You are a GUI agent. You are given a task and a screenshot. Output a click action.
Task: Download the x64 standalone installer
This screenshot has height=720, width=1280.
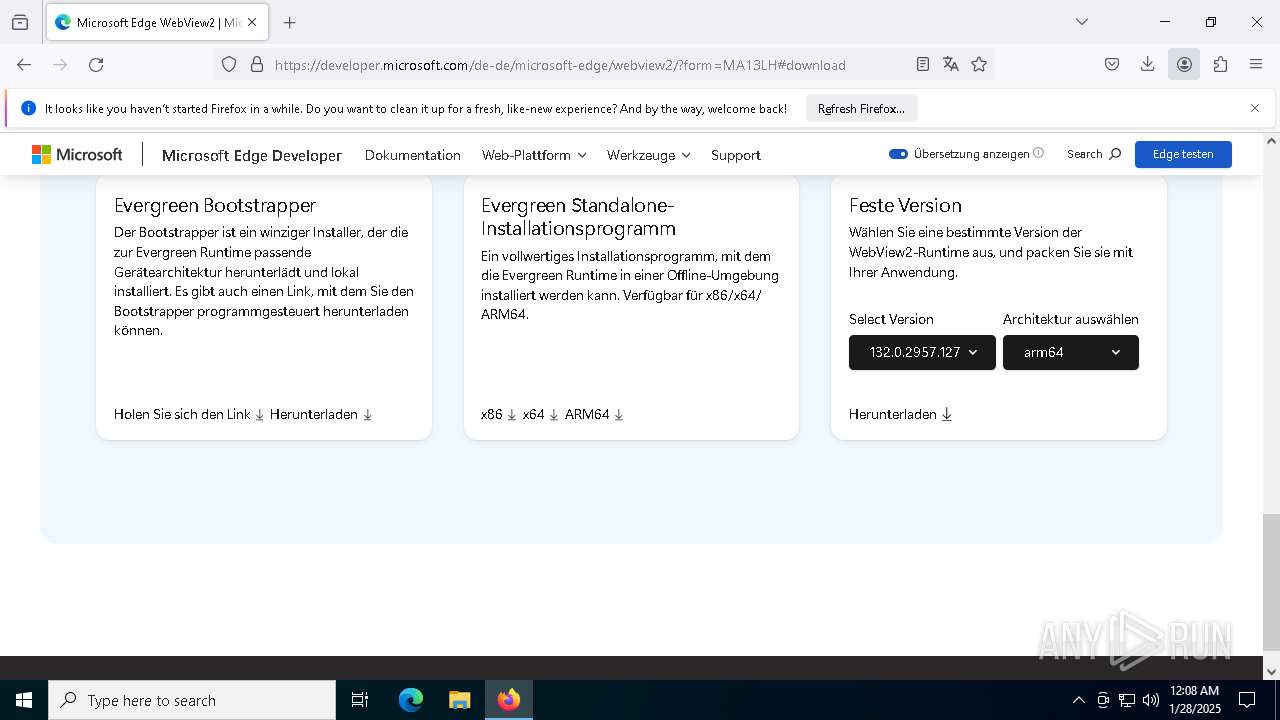point(540,414)
